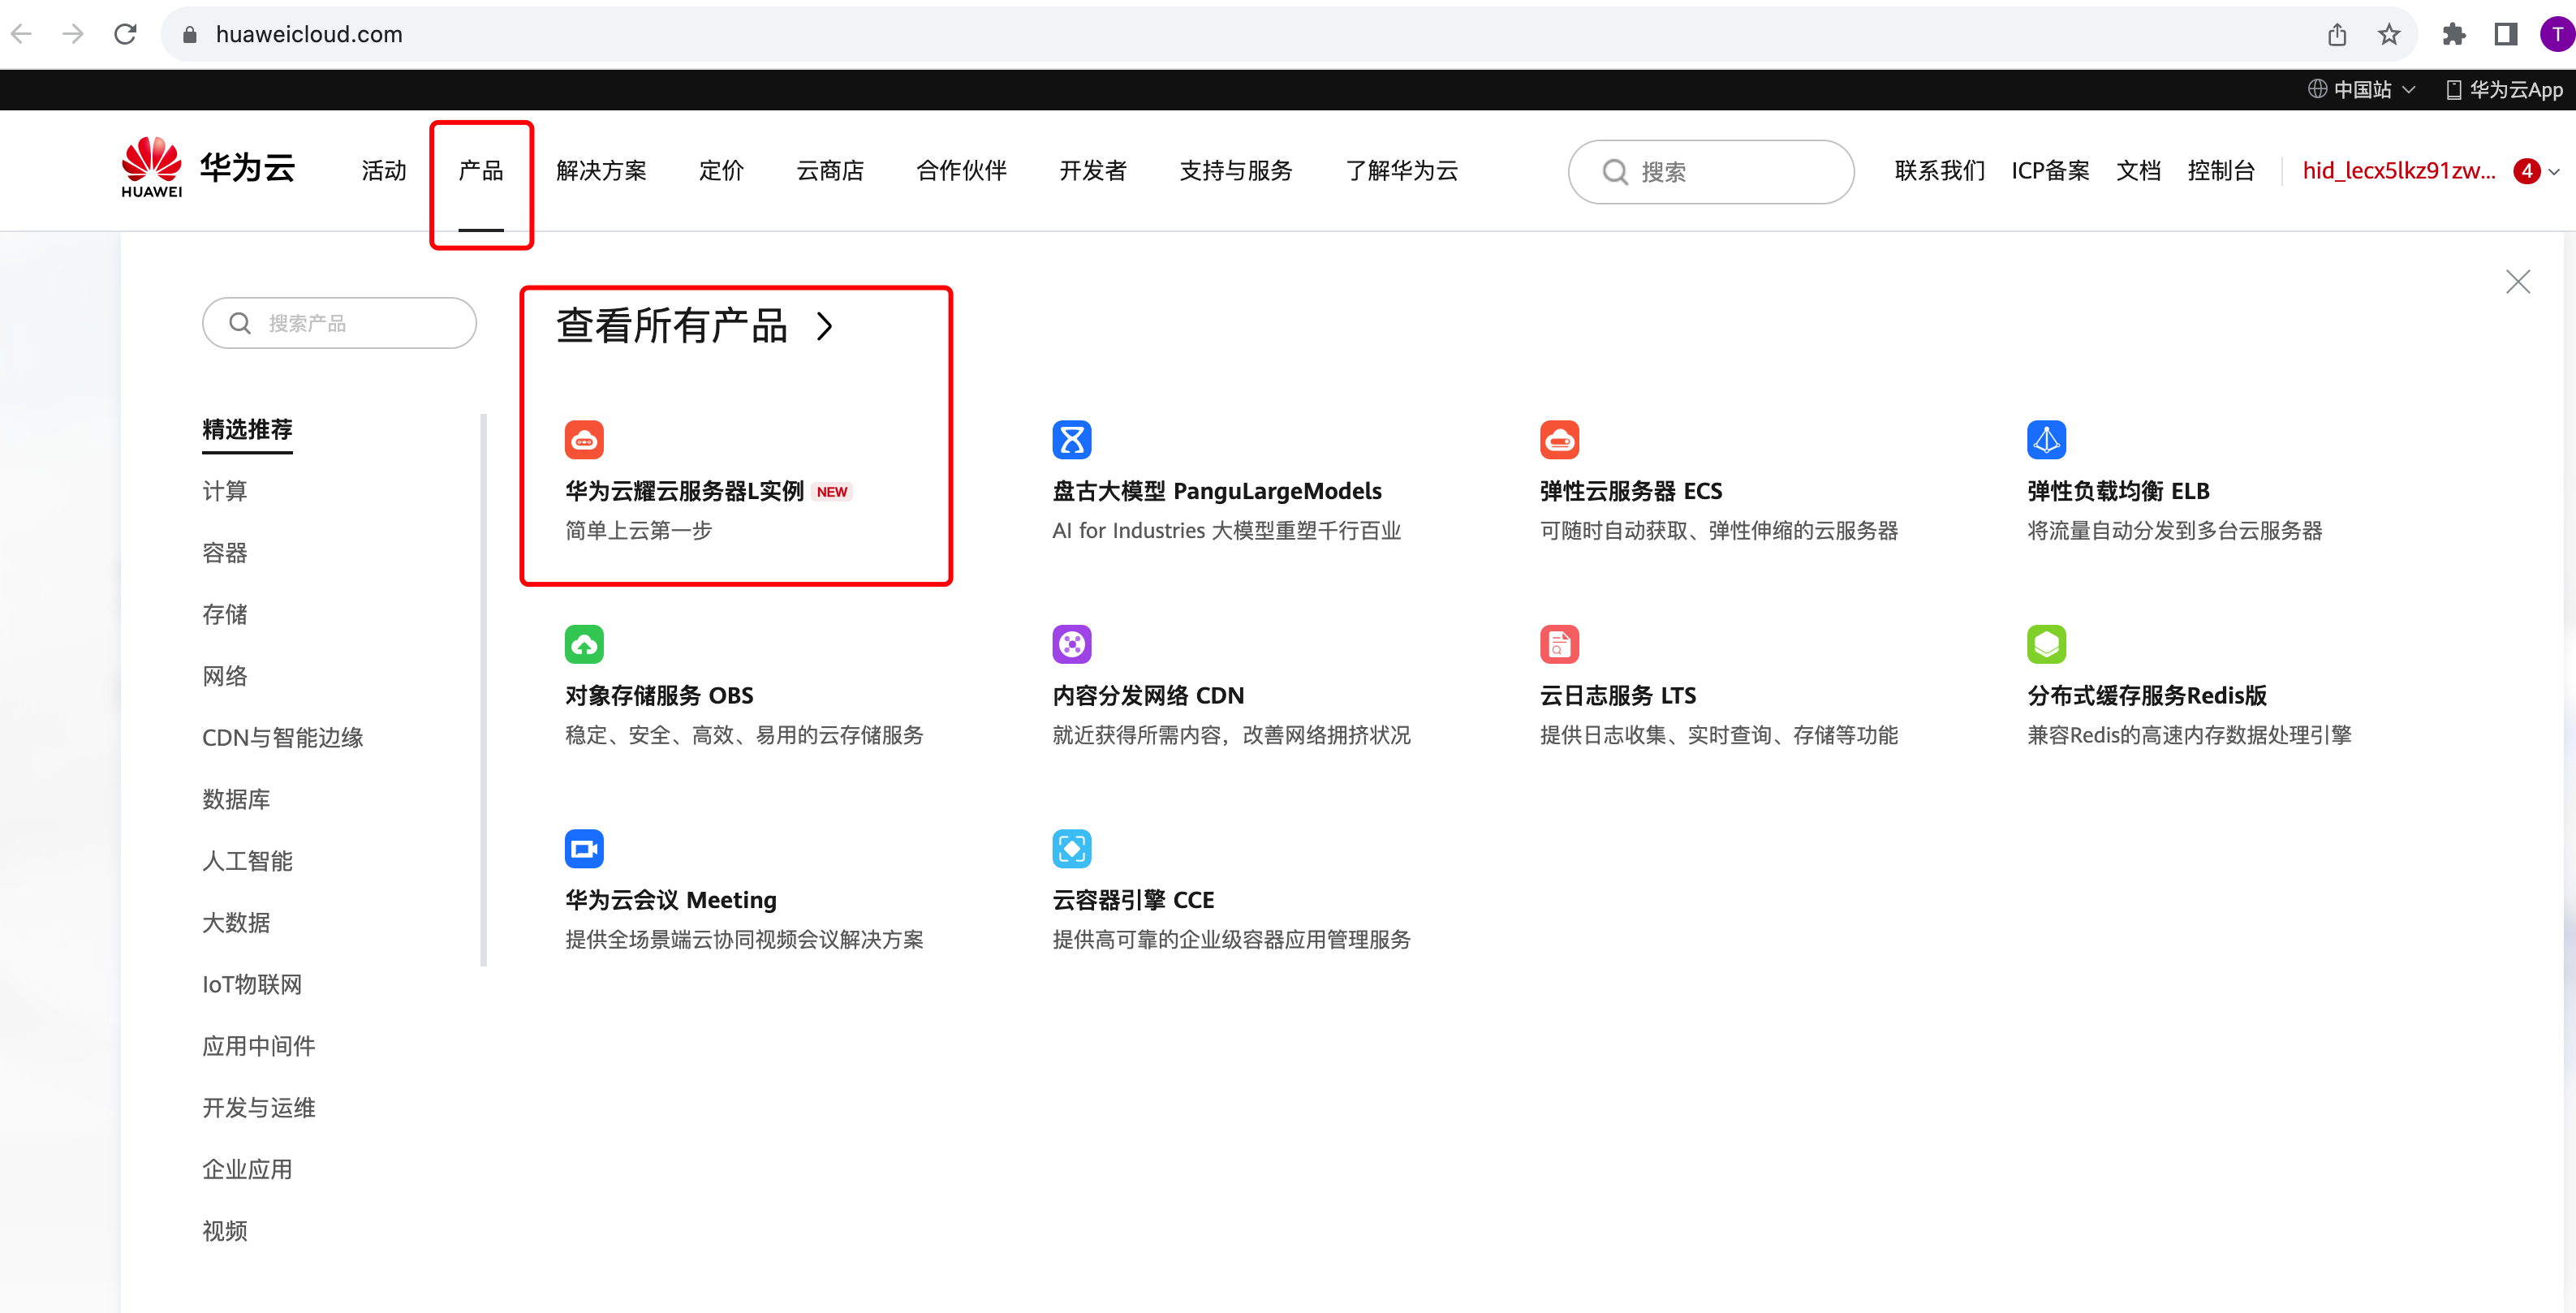The image size is (2576, 1313).
Task: Open the 内容分发网络 CDN icon
Action: coord(1071,644)
